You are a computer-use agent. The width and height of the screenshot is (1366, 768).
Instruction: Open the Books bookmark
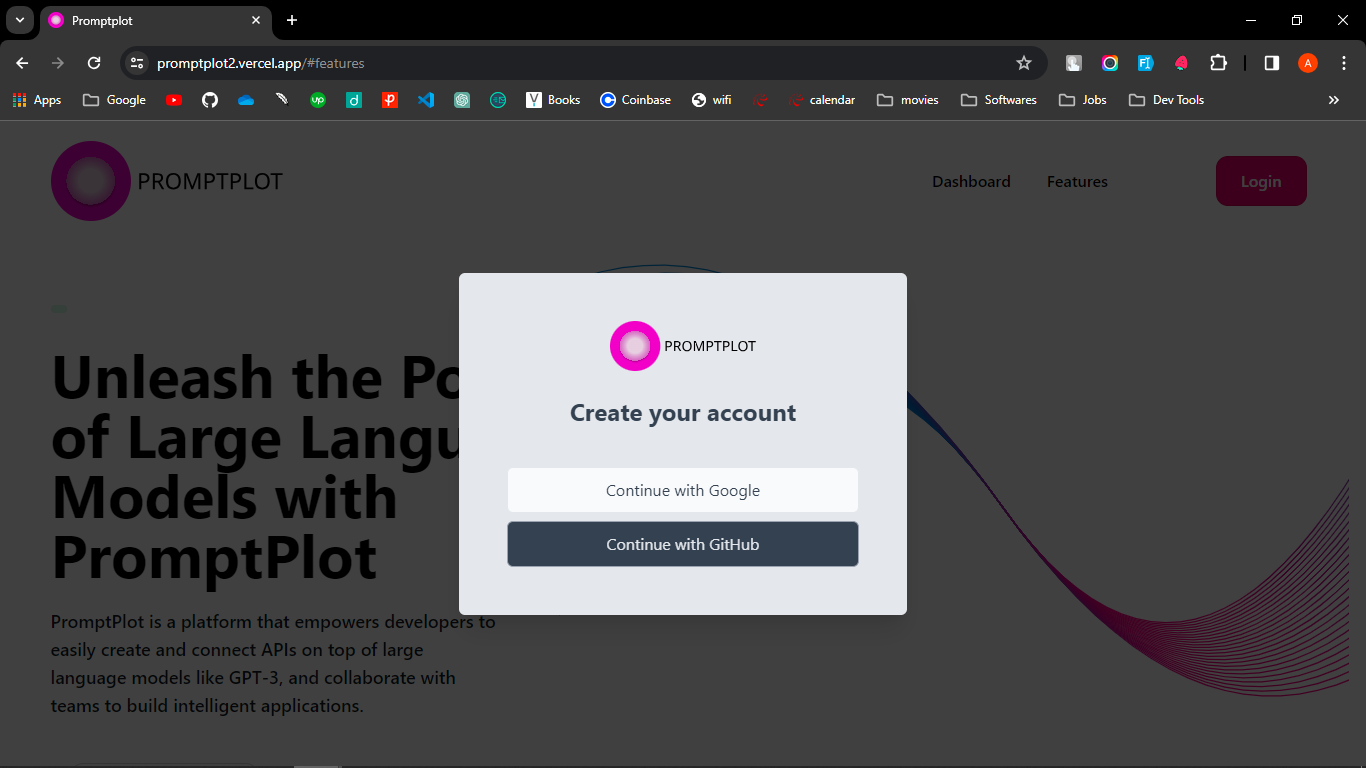553,100
